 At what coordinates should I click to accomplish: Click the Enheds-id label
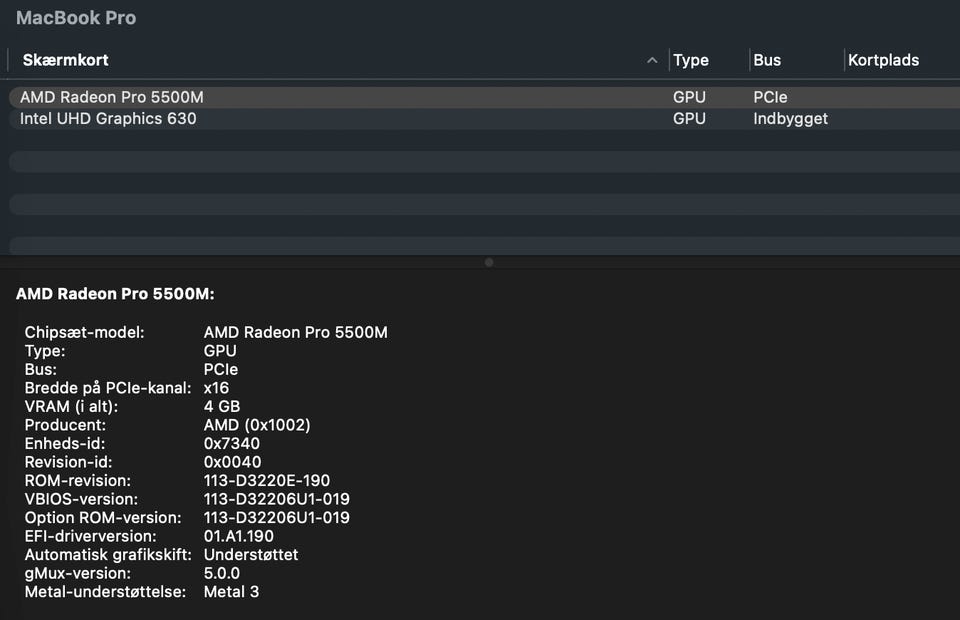tap(65, 444)
